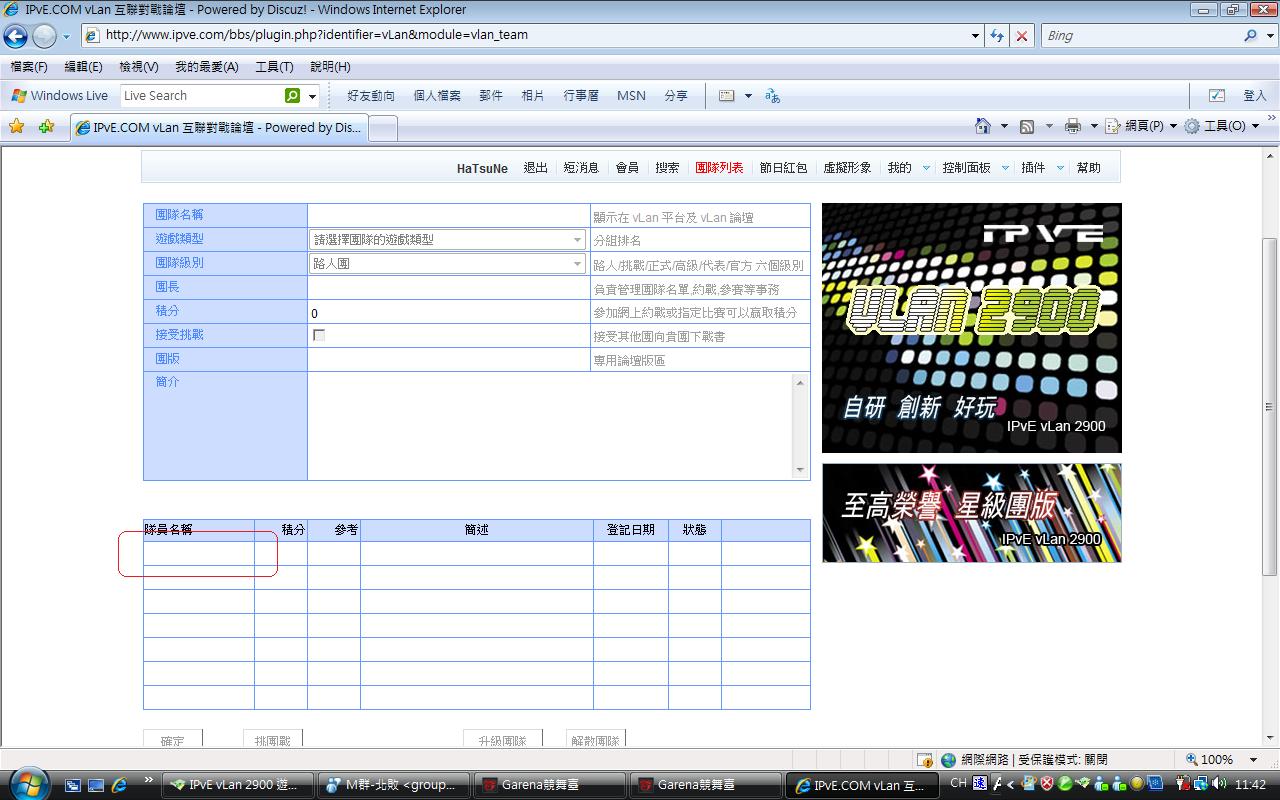Image resolution: width=1280 pixels, height=800 pixels.
Task: Click the red Stop loading icon
Action: [1022, 35]
